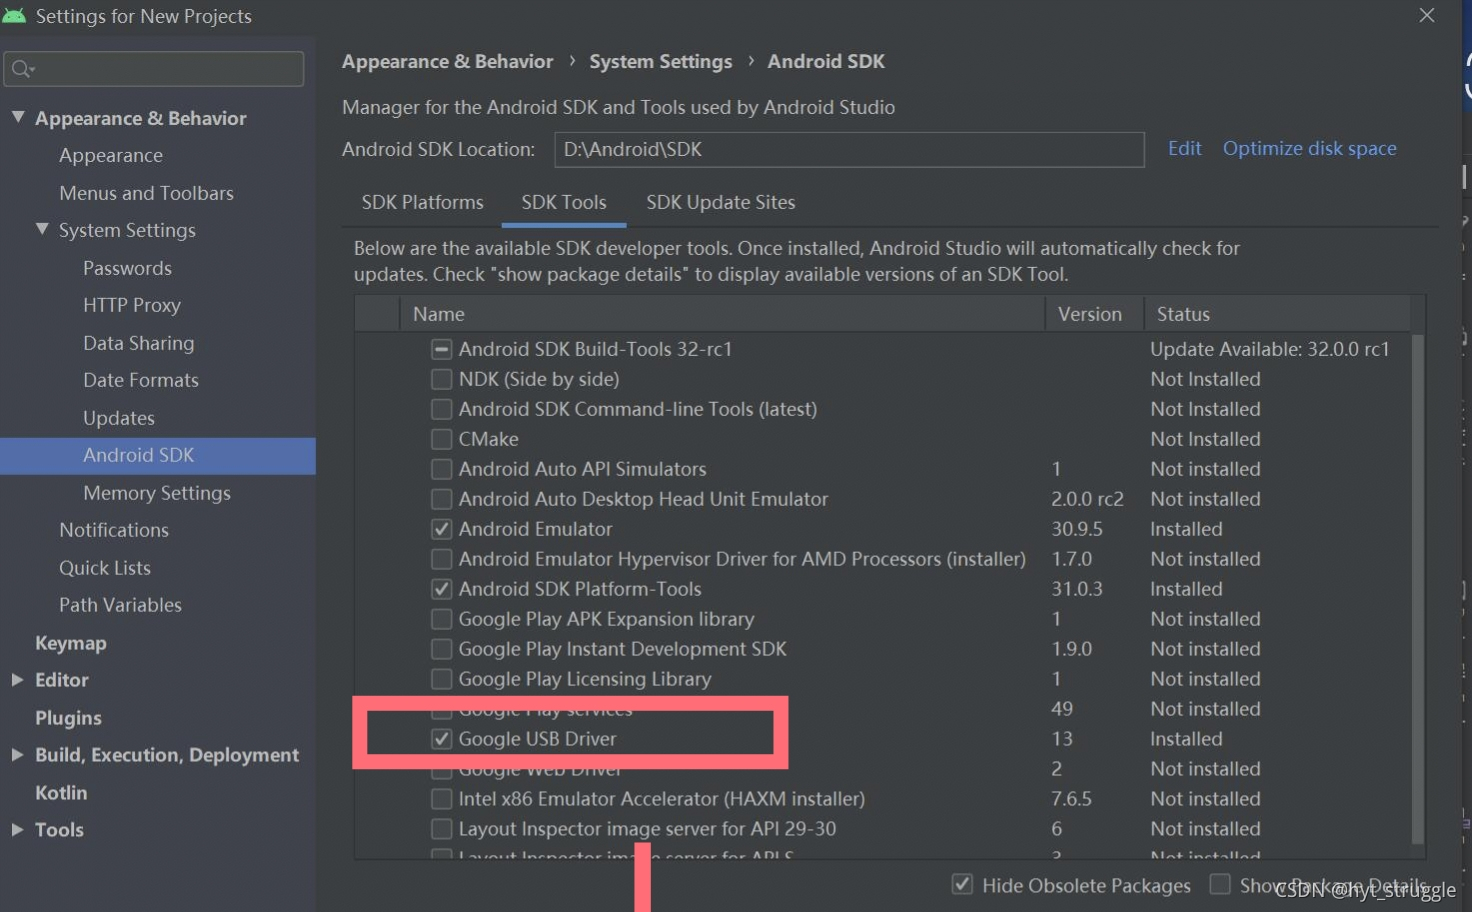1472x912 pixels.
Task: Open Menus and Toolbars settings
Action: tap(146, 193)
